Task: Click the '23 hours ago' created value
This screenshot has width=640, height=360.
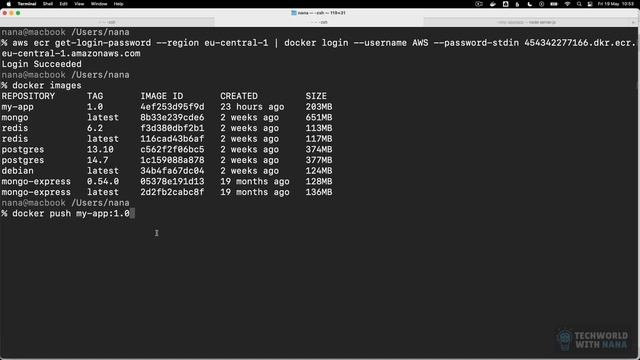Action: (x=252, y=107)
